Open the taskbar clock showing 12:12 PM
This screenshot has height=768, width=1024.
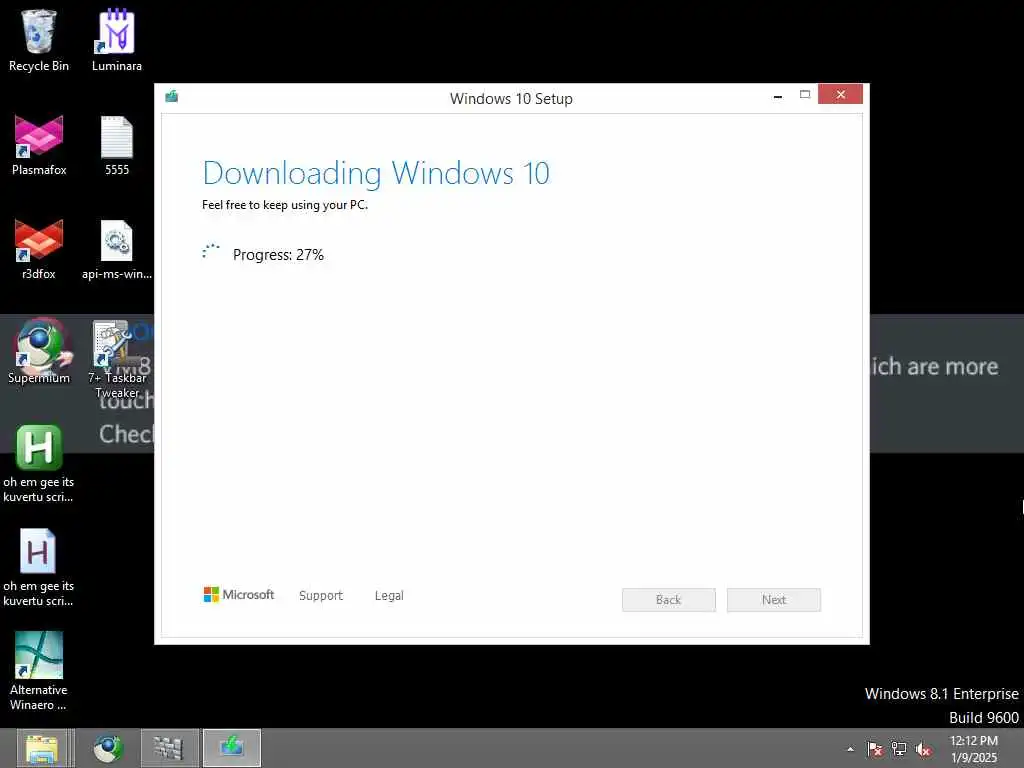(x=974, y=749)
